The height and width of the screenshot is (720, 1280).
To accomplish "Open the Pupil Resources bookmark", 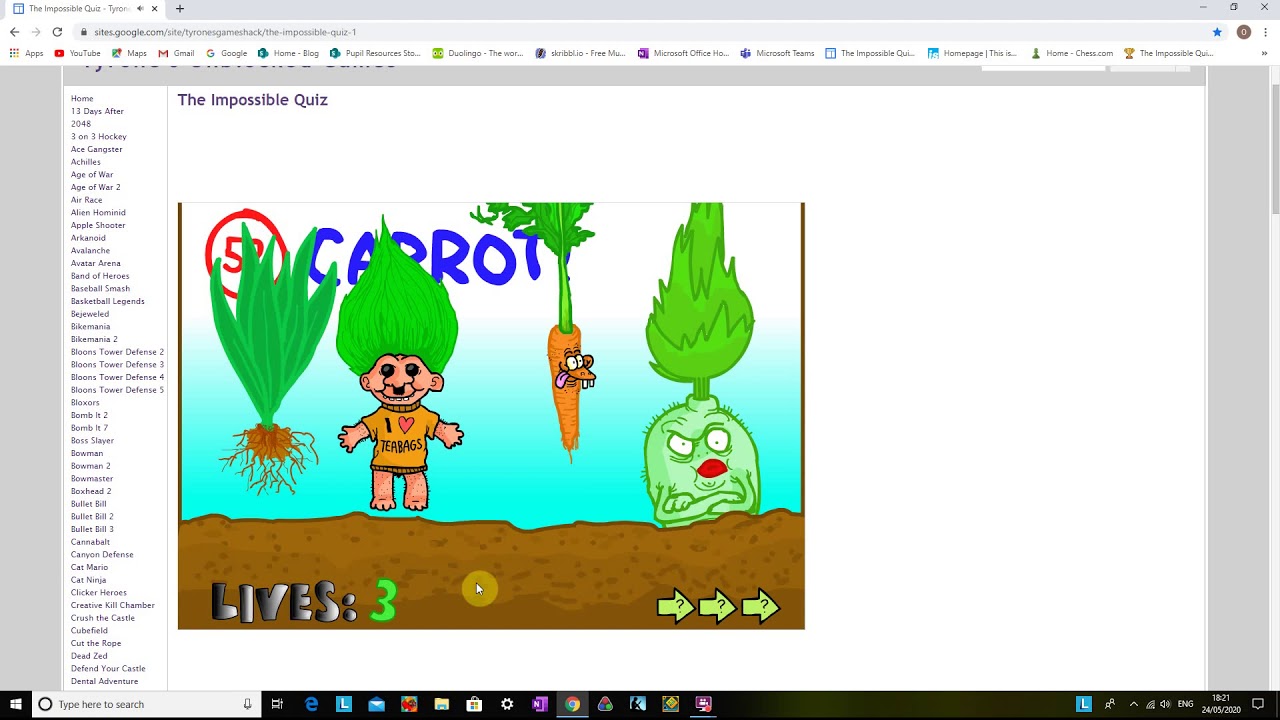I will (x=375, y=53).
